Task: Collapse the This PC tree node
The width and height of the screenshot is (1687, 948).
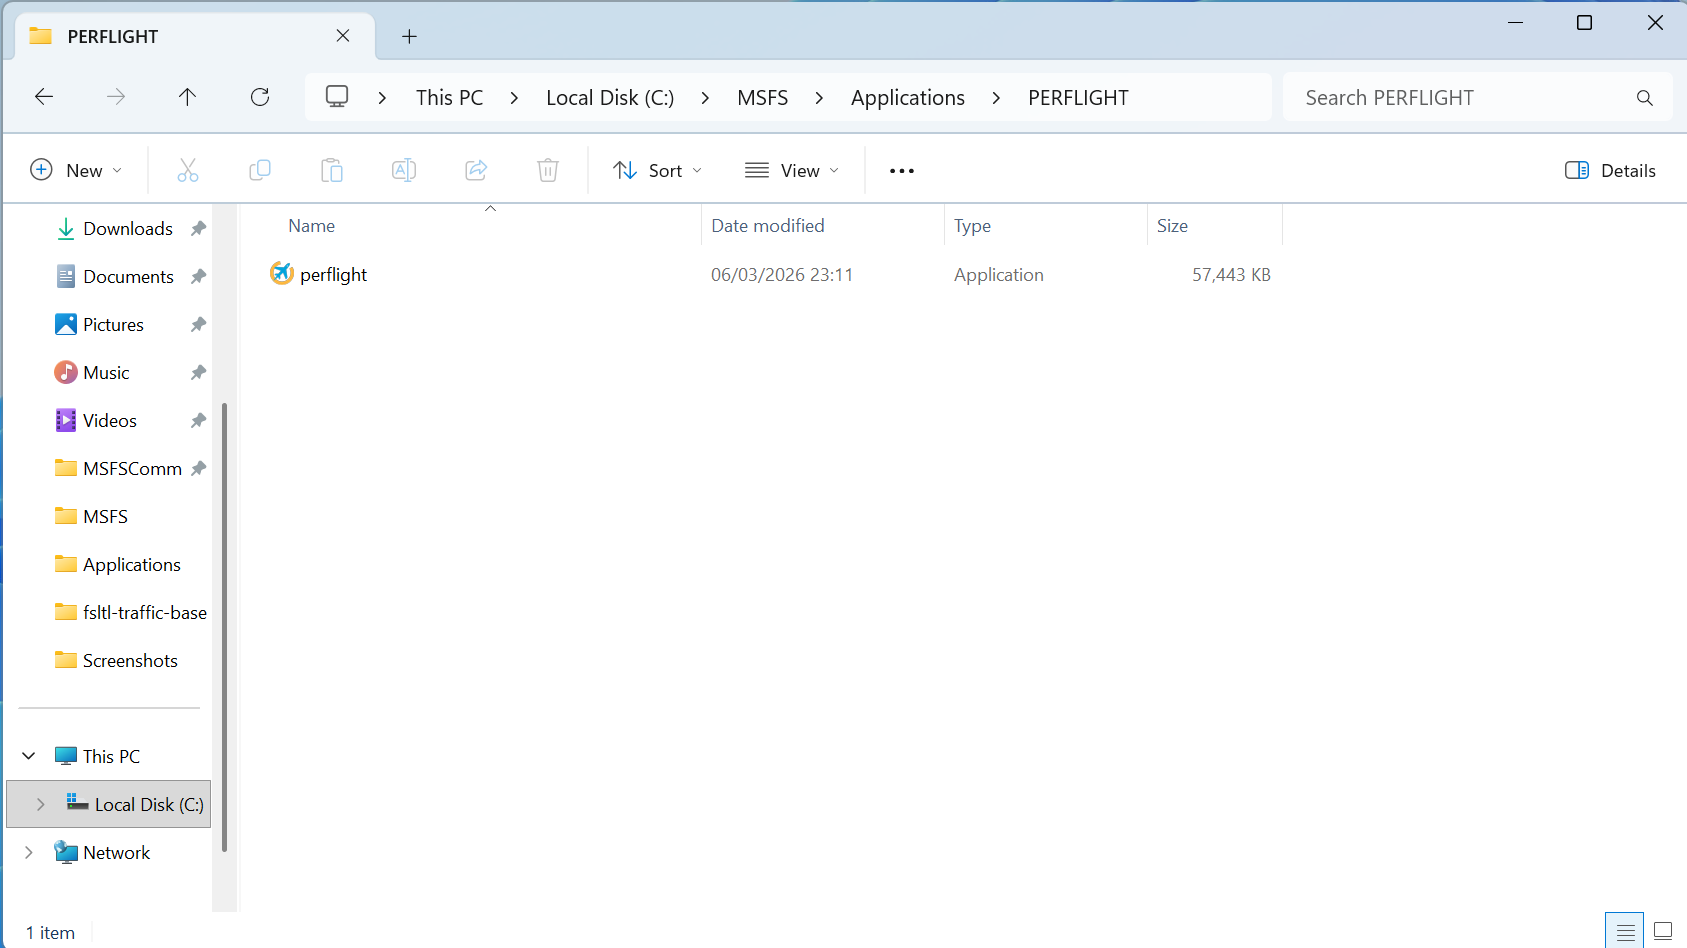Action: [x=29, y=756]
